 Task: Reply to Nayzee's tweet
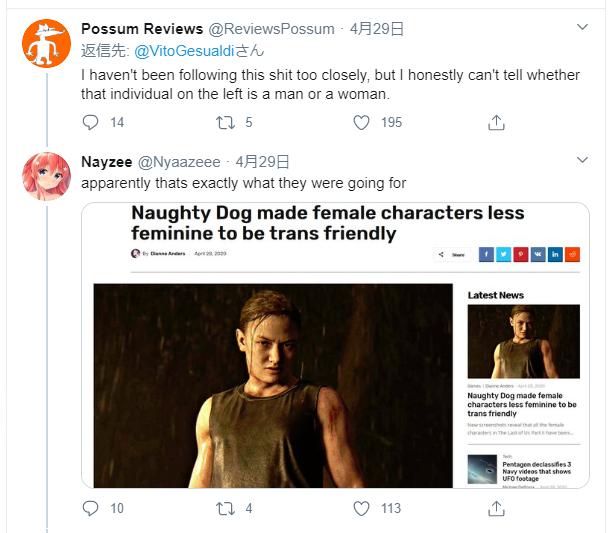pos(91,508)
